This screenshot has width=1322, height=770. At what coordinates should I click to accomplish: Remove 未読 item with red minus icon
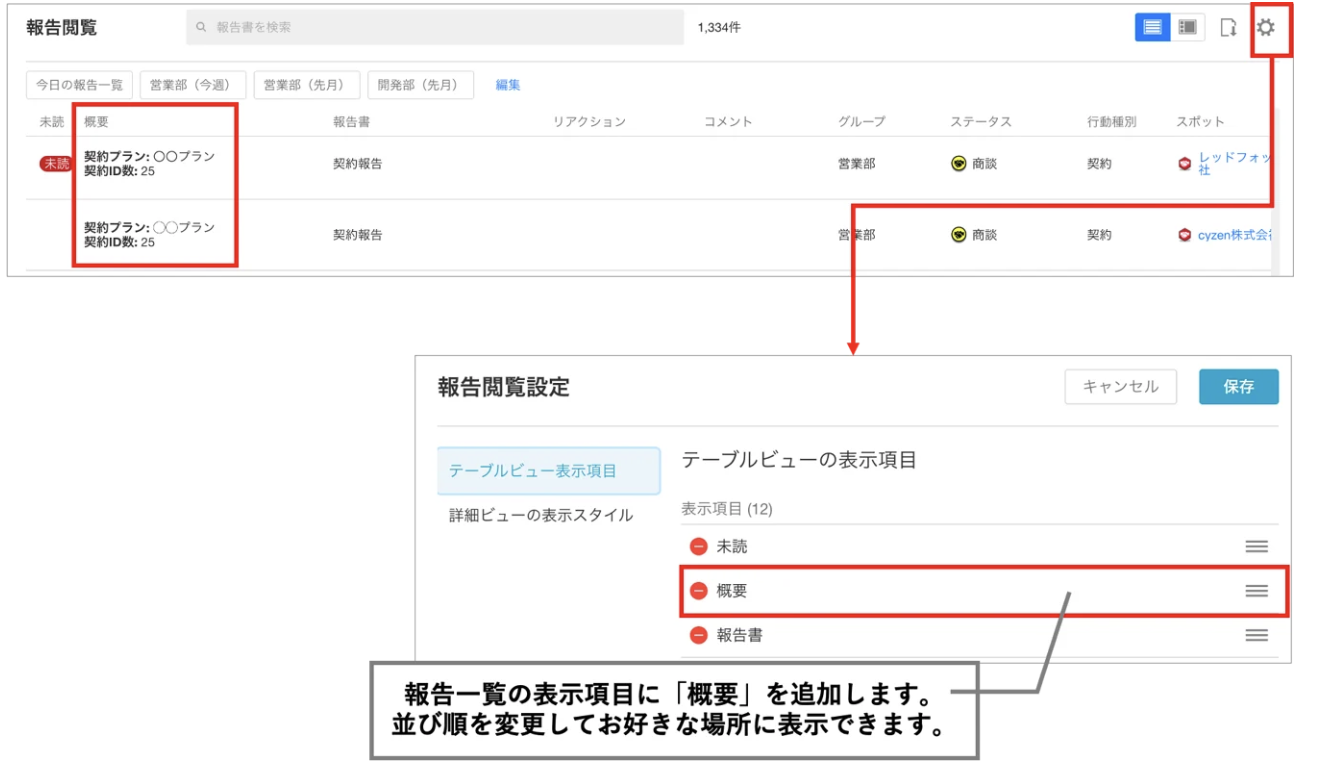click(699, 547)
